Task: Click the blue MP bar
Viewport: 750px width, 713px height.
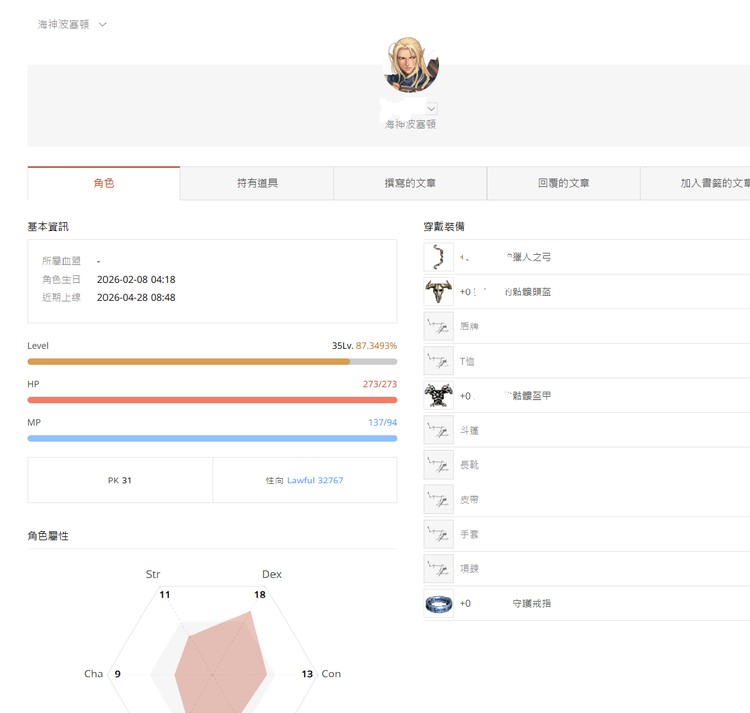Action: pos(212,439)
